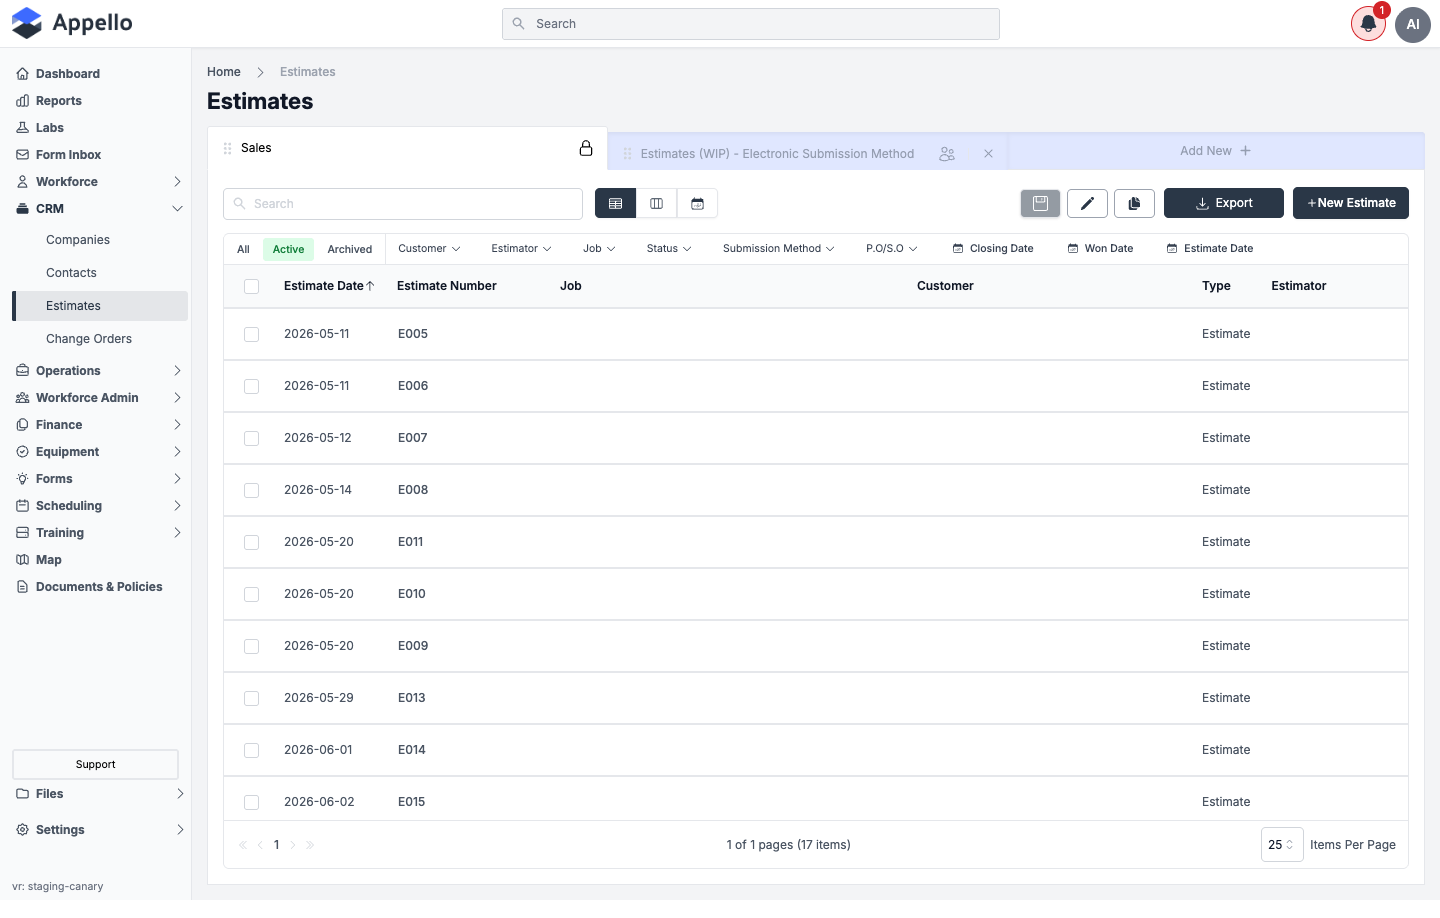Screen dimensions: 1440x918
Task: Switch to column board view icon
Action: coord(656,204)
